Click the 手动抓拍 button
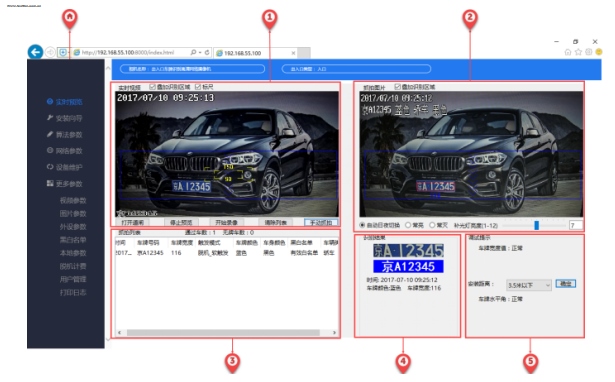The height and width of the screenshot is (382, 615). point(321,222)
